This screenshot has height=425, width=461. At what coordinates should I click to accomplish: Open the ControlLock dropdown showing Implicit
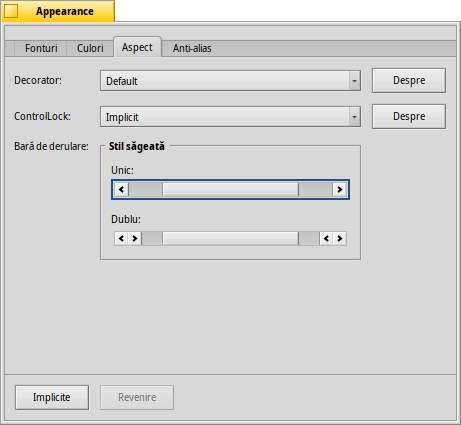[230, 117]
